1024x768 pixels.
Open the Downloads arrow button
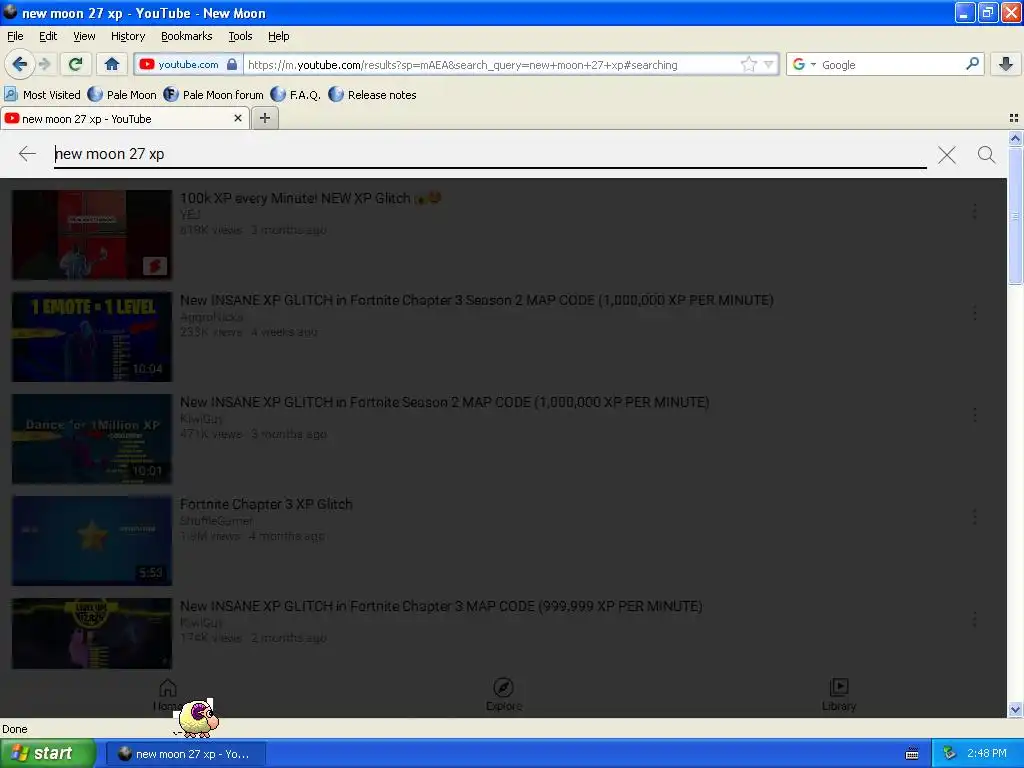click(x=1006, y=64)
